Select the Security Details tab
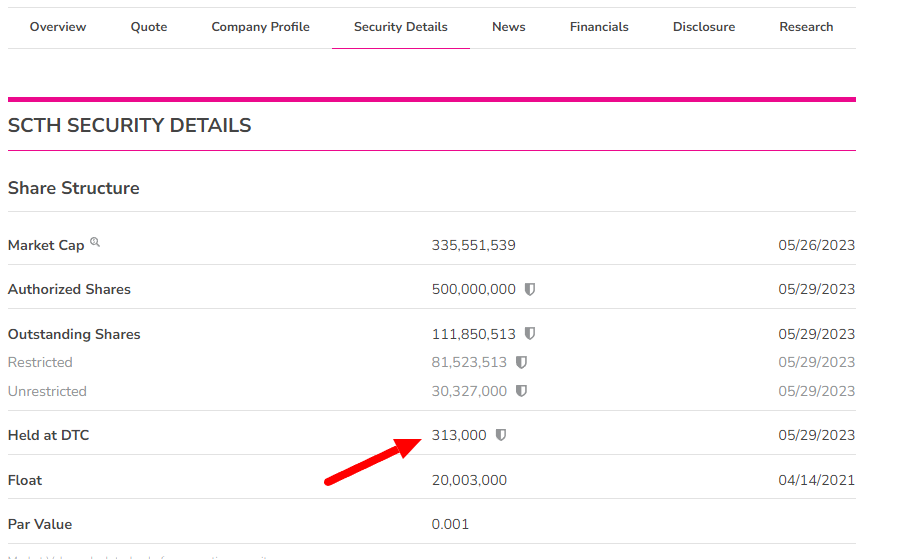This screenshot has width=906, height=559. [x=400, y=27]
